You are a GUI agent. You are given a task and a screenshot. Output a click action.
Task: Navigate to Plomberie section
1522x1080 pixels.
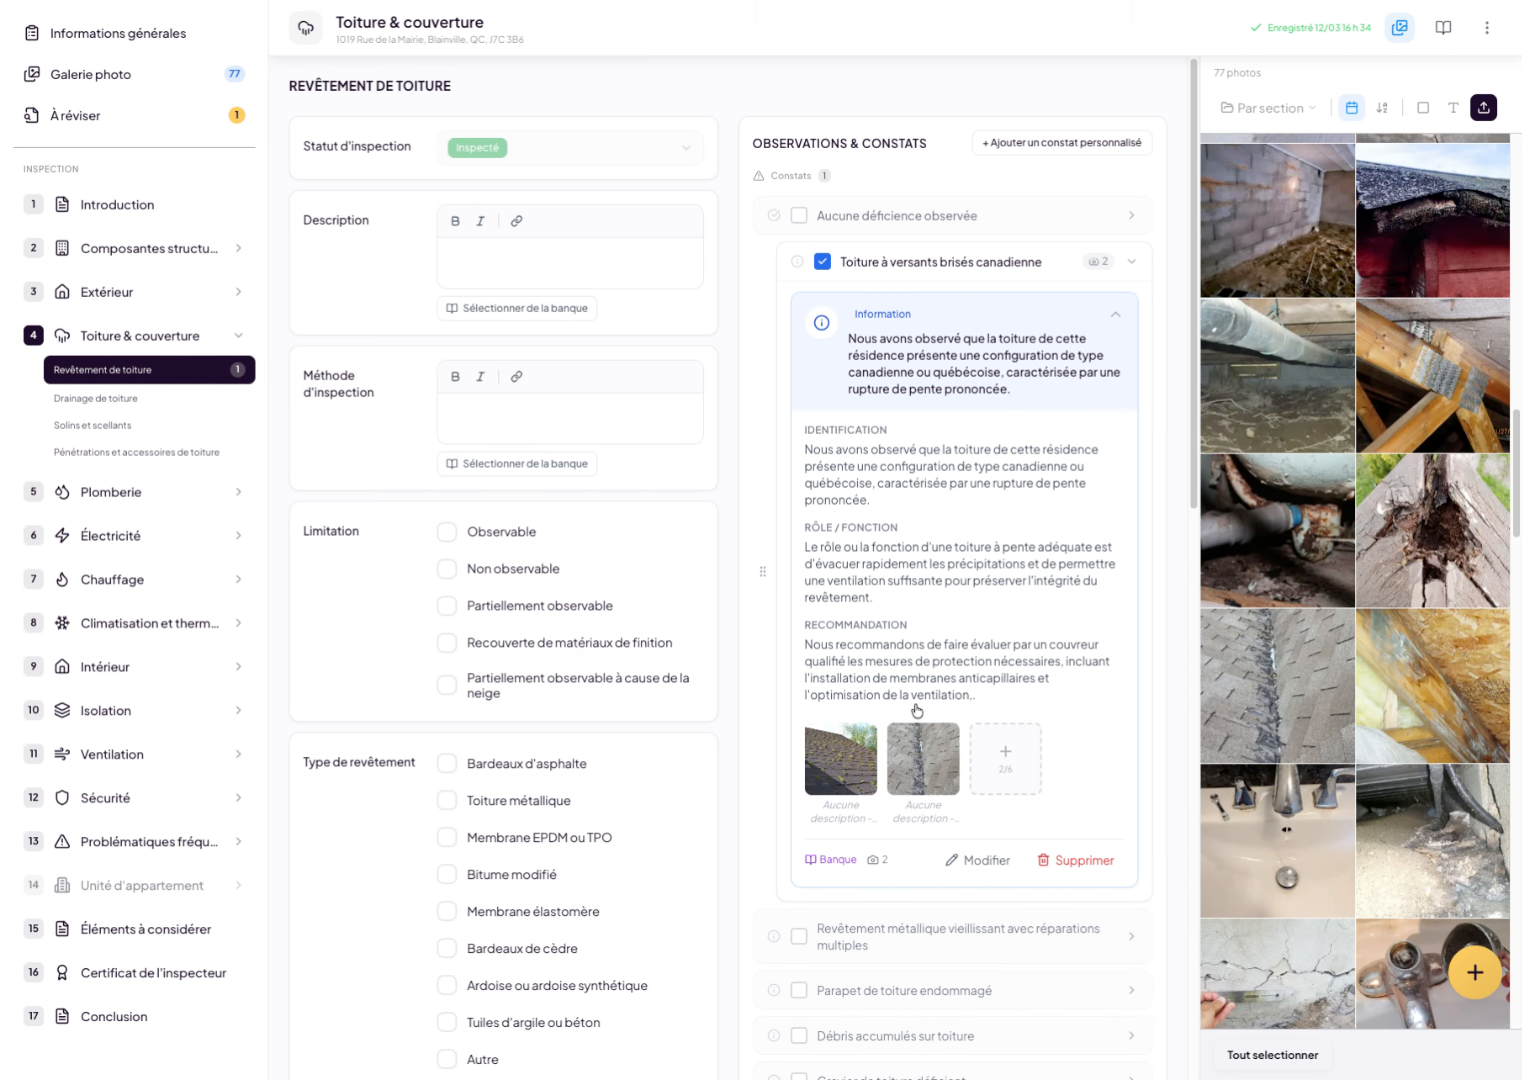(111, 492)
